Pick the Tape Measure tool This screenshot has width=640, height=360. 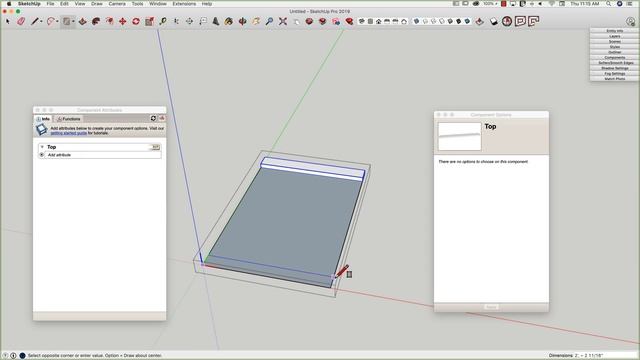163,21
